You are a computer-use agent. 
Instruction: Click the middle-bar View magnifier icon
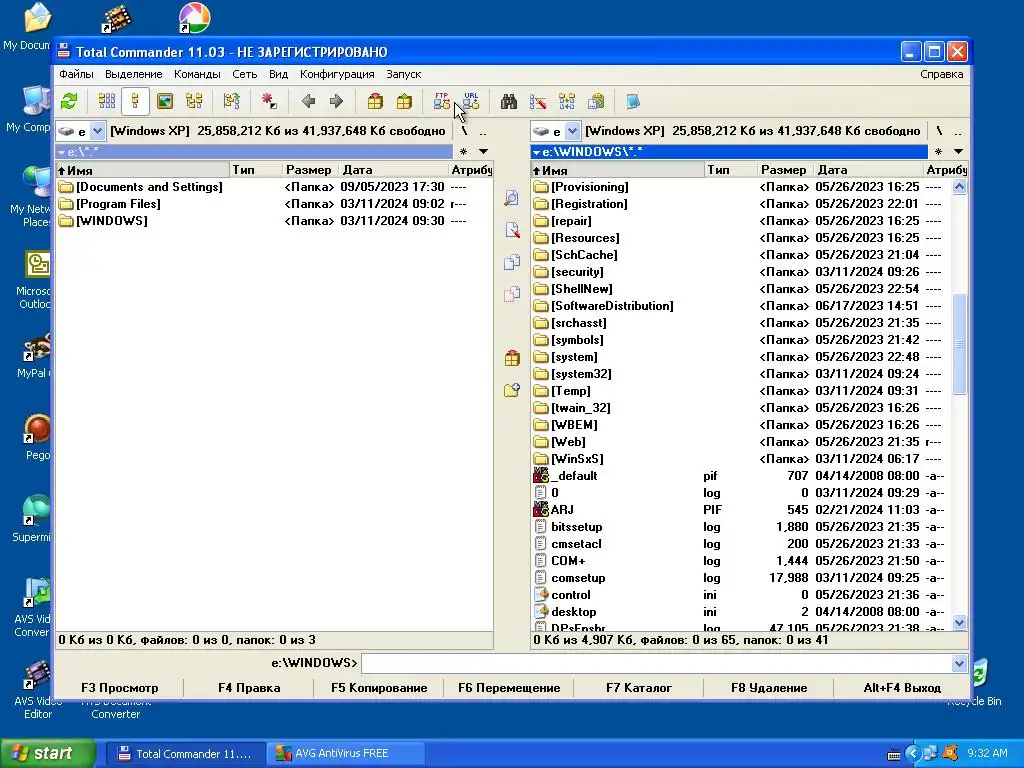coord(512,198)
